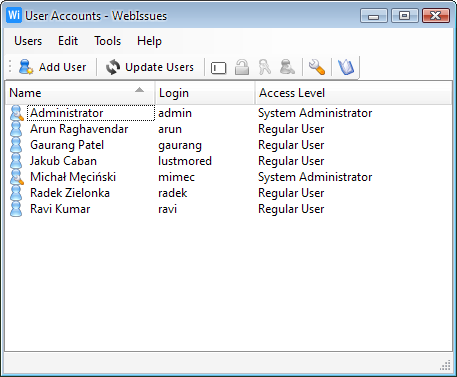Click Regular User in the ravi row
457x377 pixels.
[291, 209]
